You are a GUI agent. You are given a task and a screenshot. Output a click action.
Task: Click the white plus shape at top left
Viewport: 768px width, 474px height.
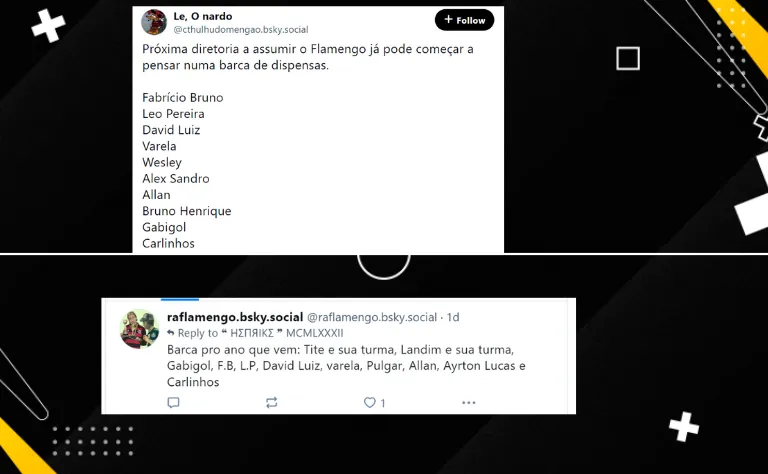47,26
